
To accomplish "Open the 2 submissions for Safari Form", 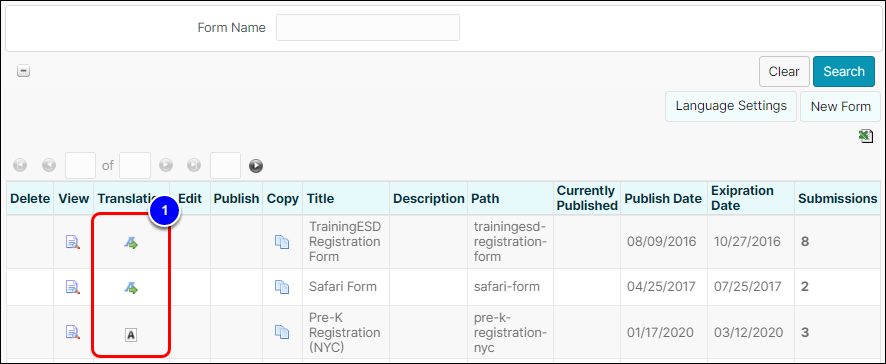I will point(805,287).
